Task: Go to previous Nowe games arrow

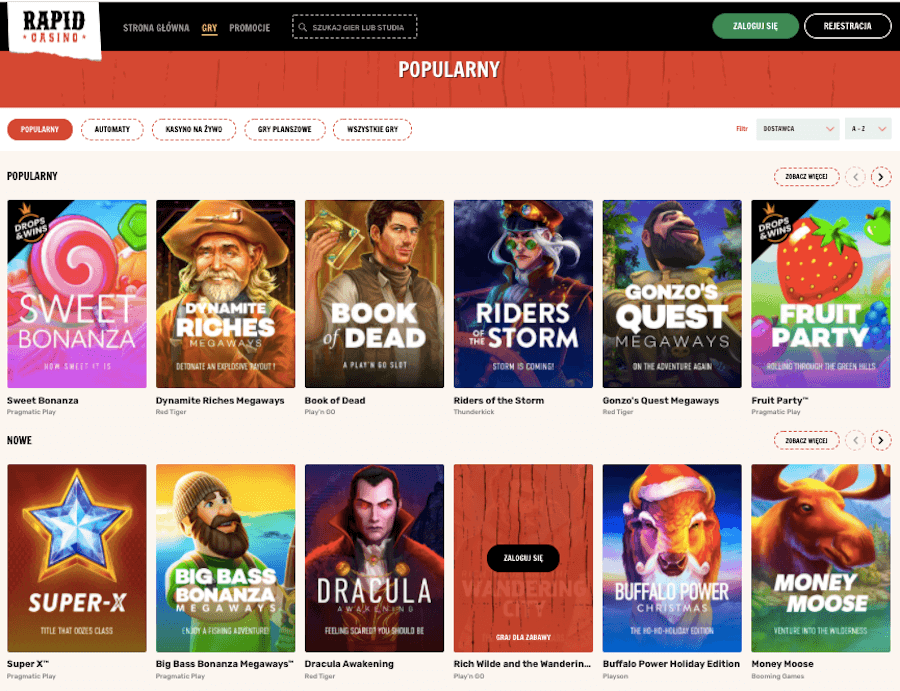Action: pos(855,441)
